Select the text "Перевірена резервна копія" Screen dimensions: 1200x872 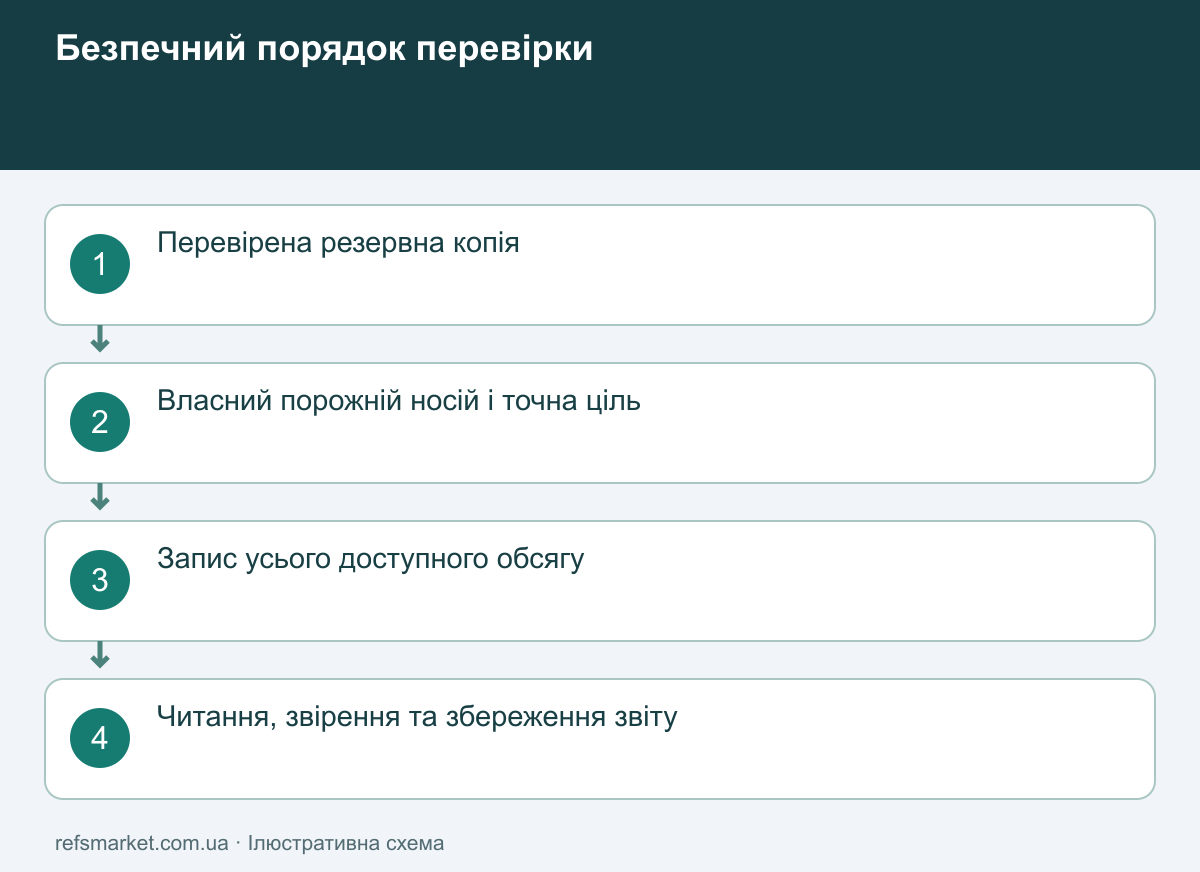tap(338, 243)
